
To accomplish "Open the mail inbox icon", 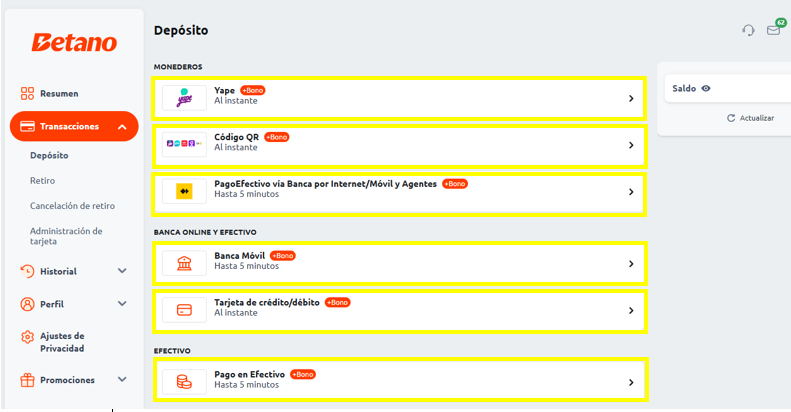I will point(773,30).
